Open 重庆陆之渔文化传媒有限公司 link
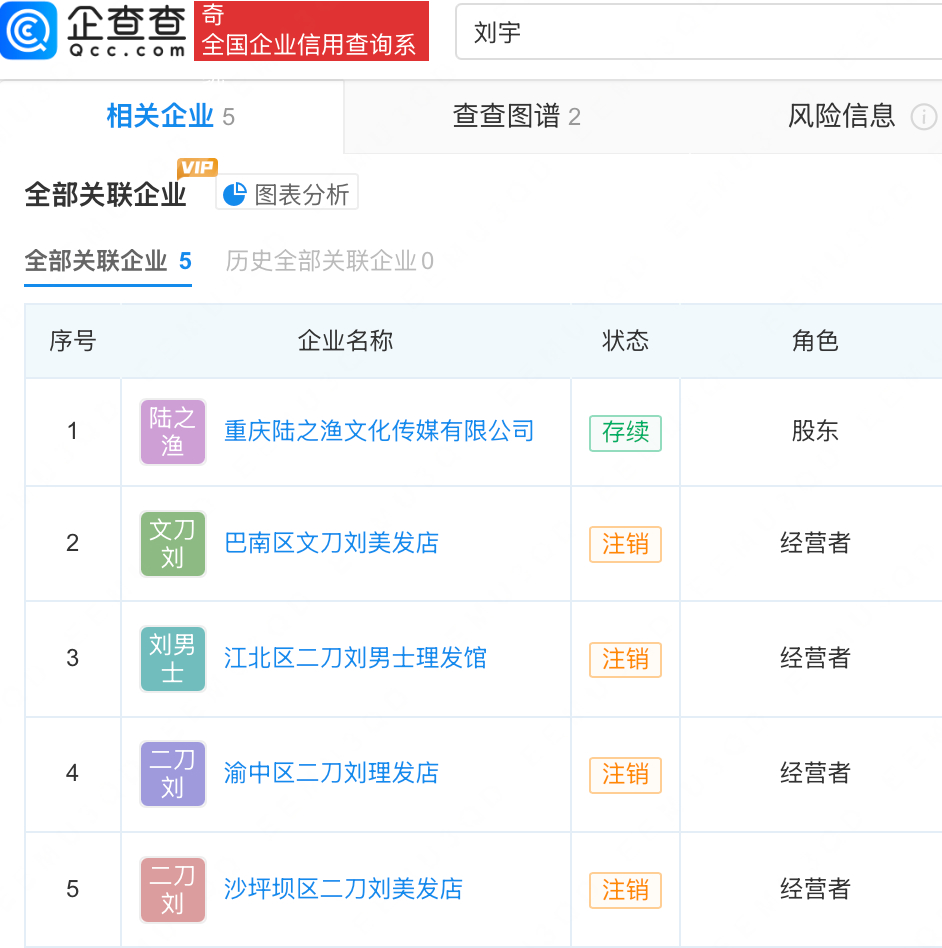The width and height of the screenshot is (942, 948). pyautogui.click(x=379, y=431)
